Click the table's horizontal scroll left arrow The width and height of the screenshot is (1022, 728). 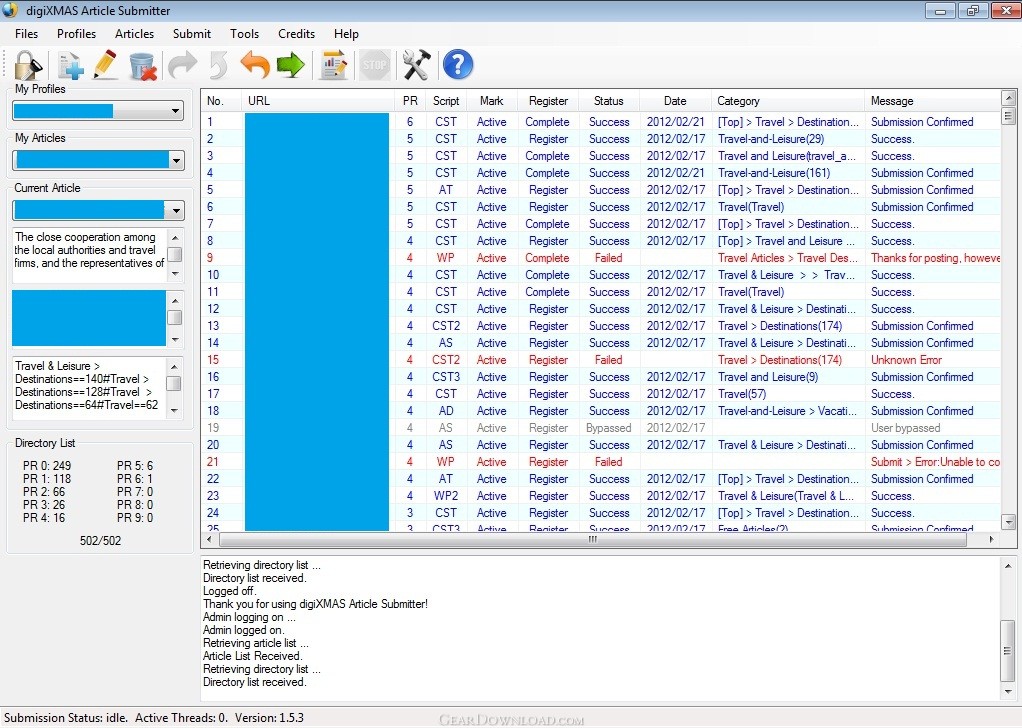[x=209, y=540]
